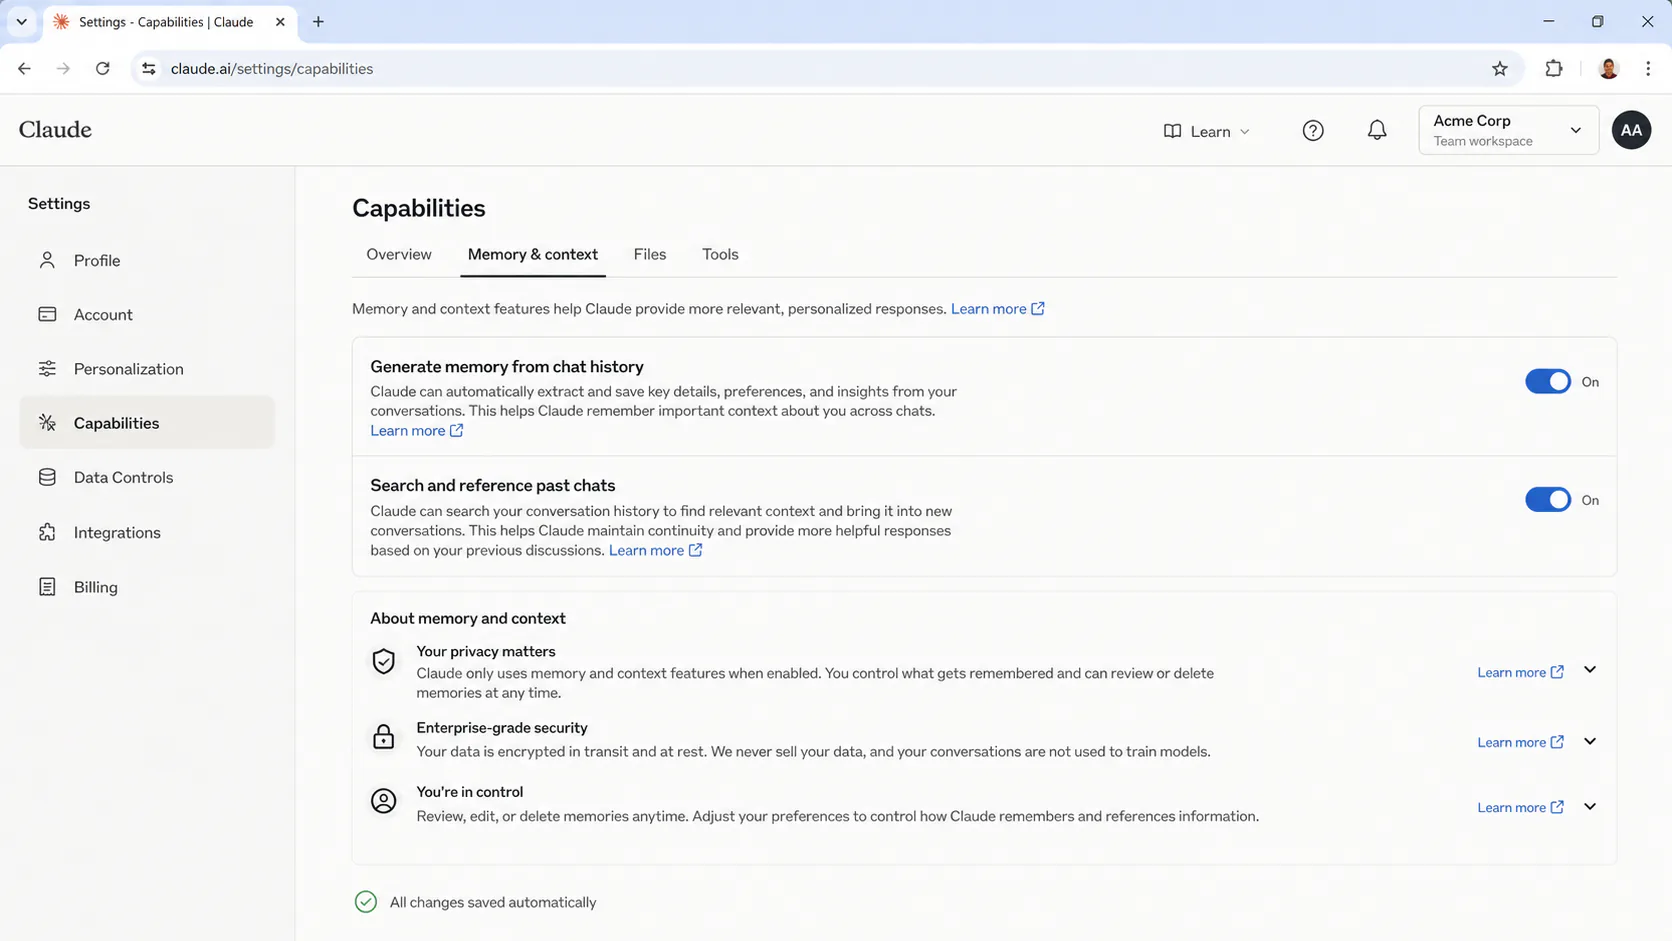Image resolution: width=1672 pixels, height=941 pixels.
Task: Open Learn more for Enterprise-grade security
Action: tap(1520, 742)
